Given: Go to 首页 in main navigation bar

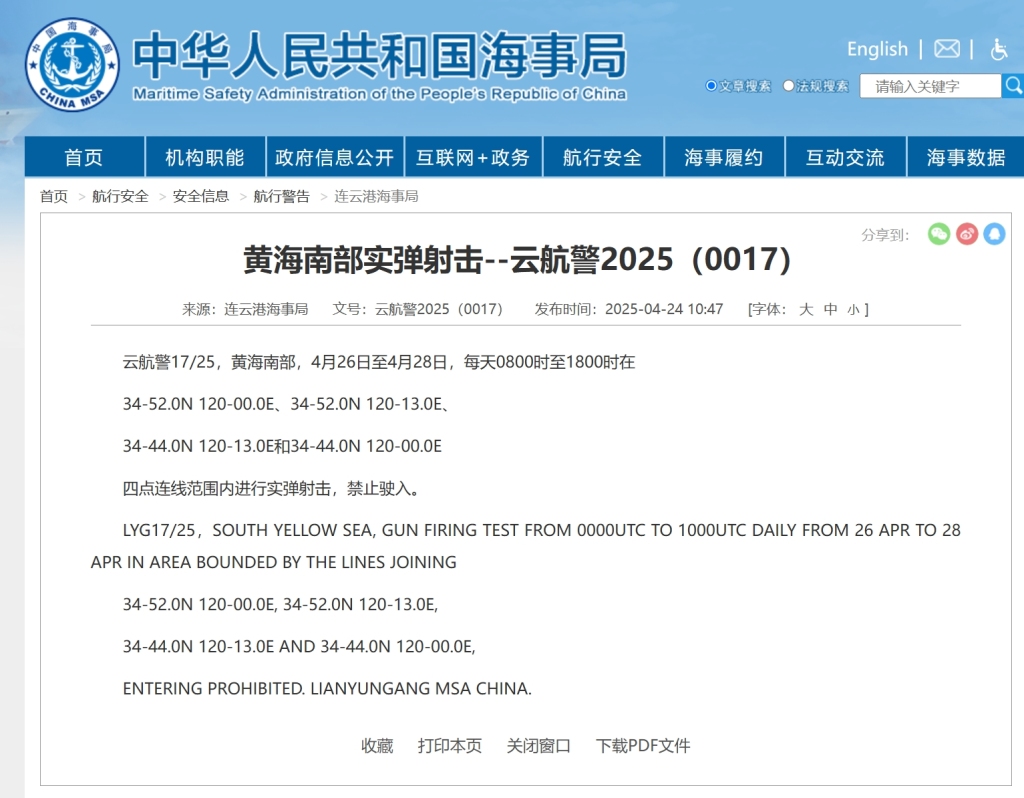Looking at the screenshot, I should pos(84,157).
